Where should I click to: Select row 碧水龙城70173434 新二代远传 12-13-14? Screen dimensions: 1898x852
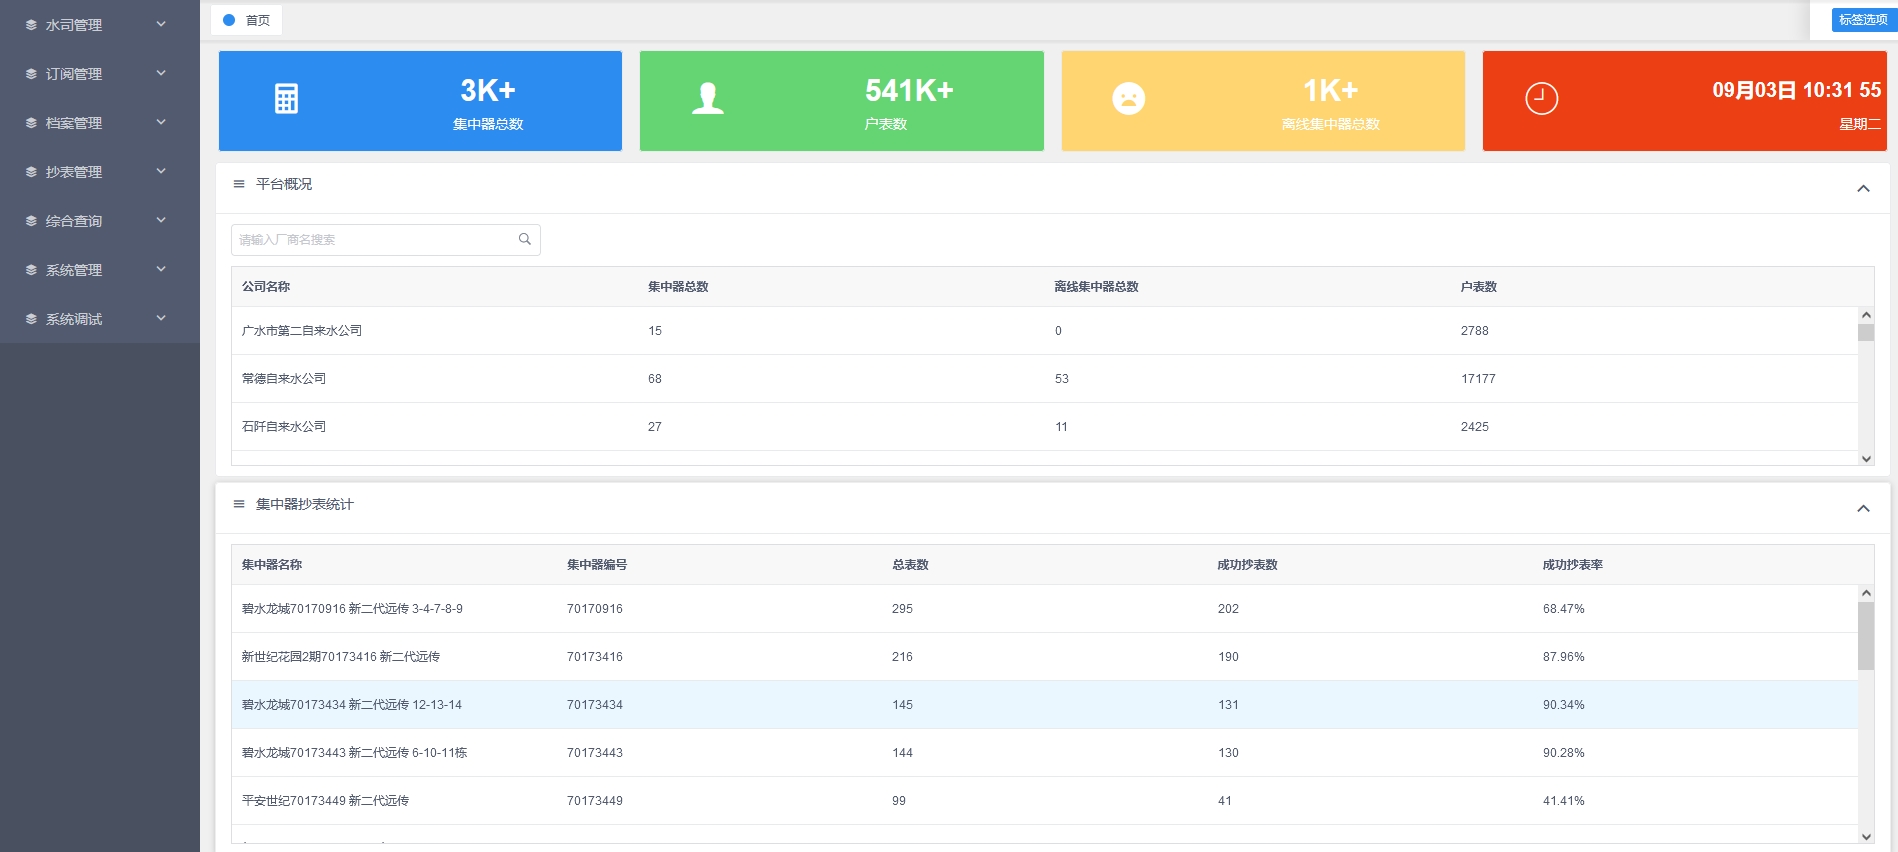click(1045, 705)
